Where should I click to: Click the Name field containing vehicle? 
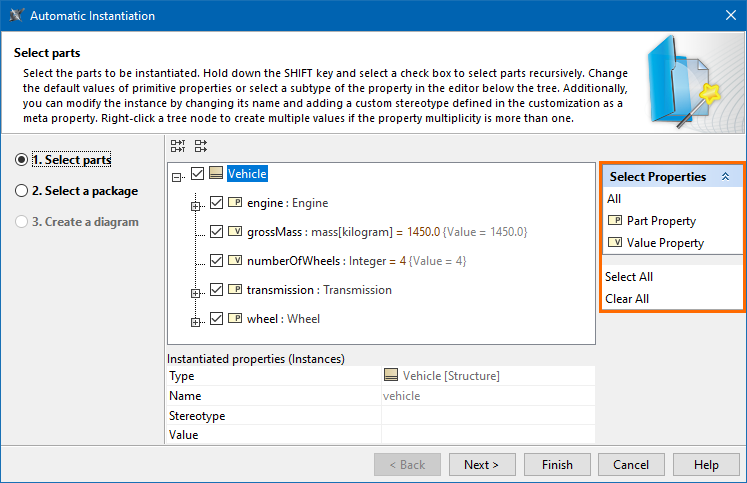coord(488,396)
